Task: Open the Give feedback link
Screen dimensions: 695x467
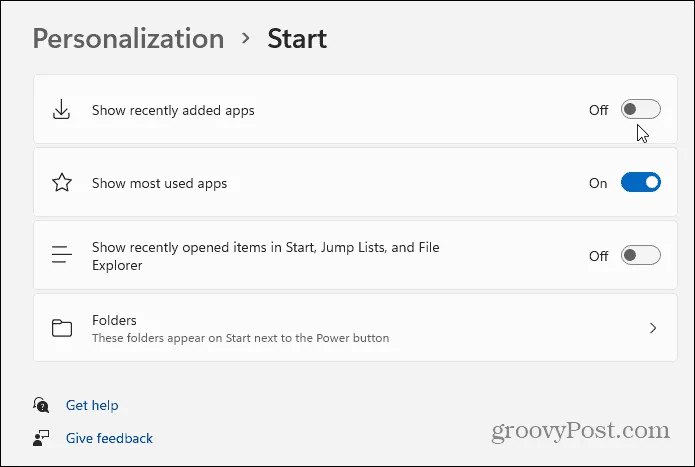Action: (109, 438)
